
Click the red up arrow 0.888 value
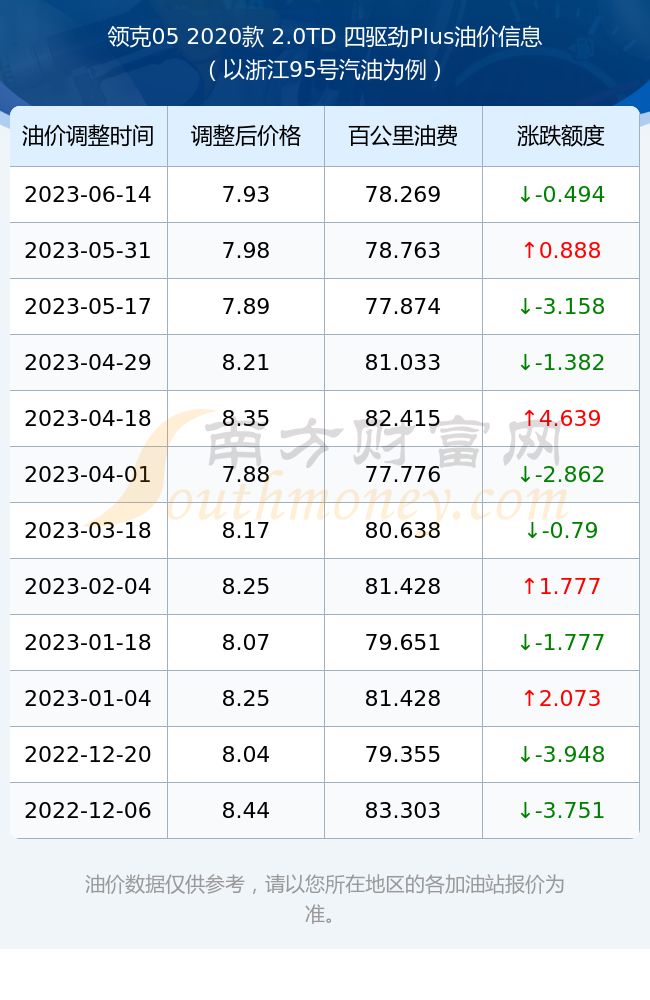point(561,251)
